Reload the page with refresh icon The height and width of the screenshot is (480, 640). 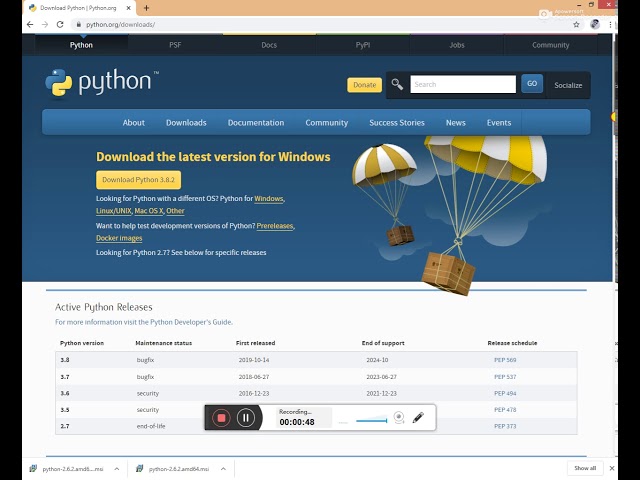[60, 24]
